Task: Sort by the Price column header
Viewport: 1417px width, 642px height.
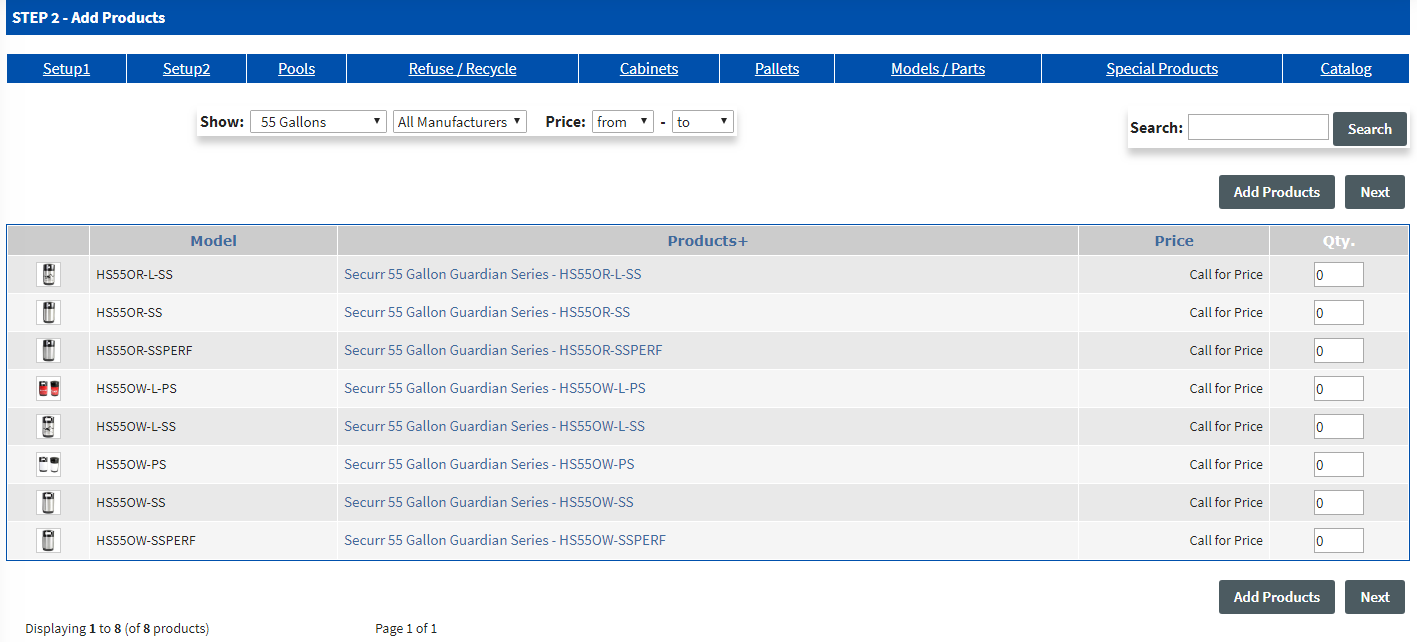Action: (x=1174, y=241)
